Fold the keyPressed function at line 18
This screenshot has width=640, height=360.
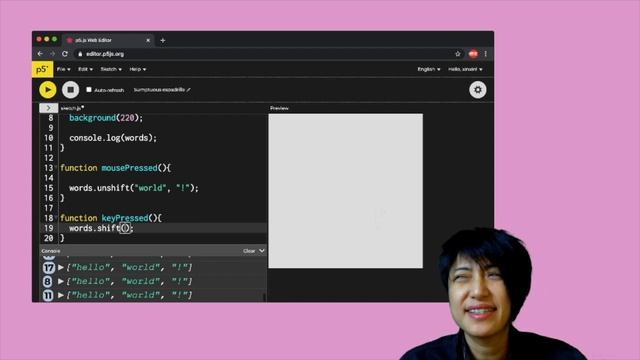[57, 218]
